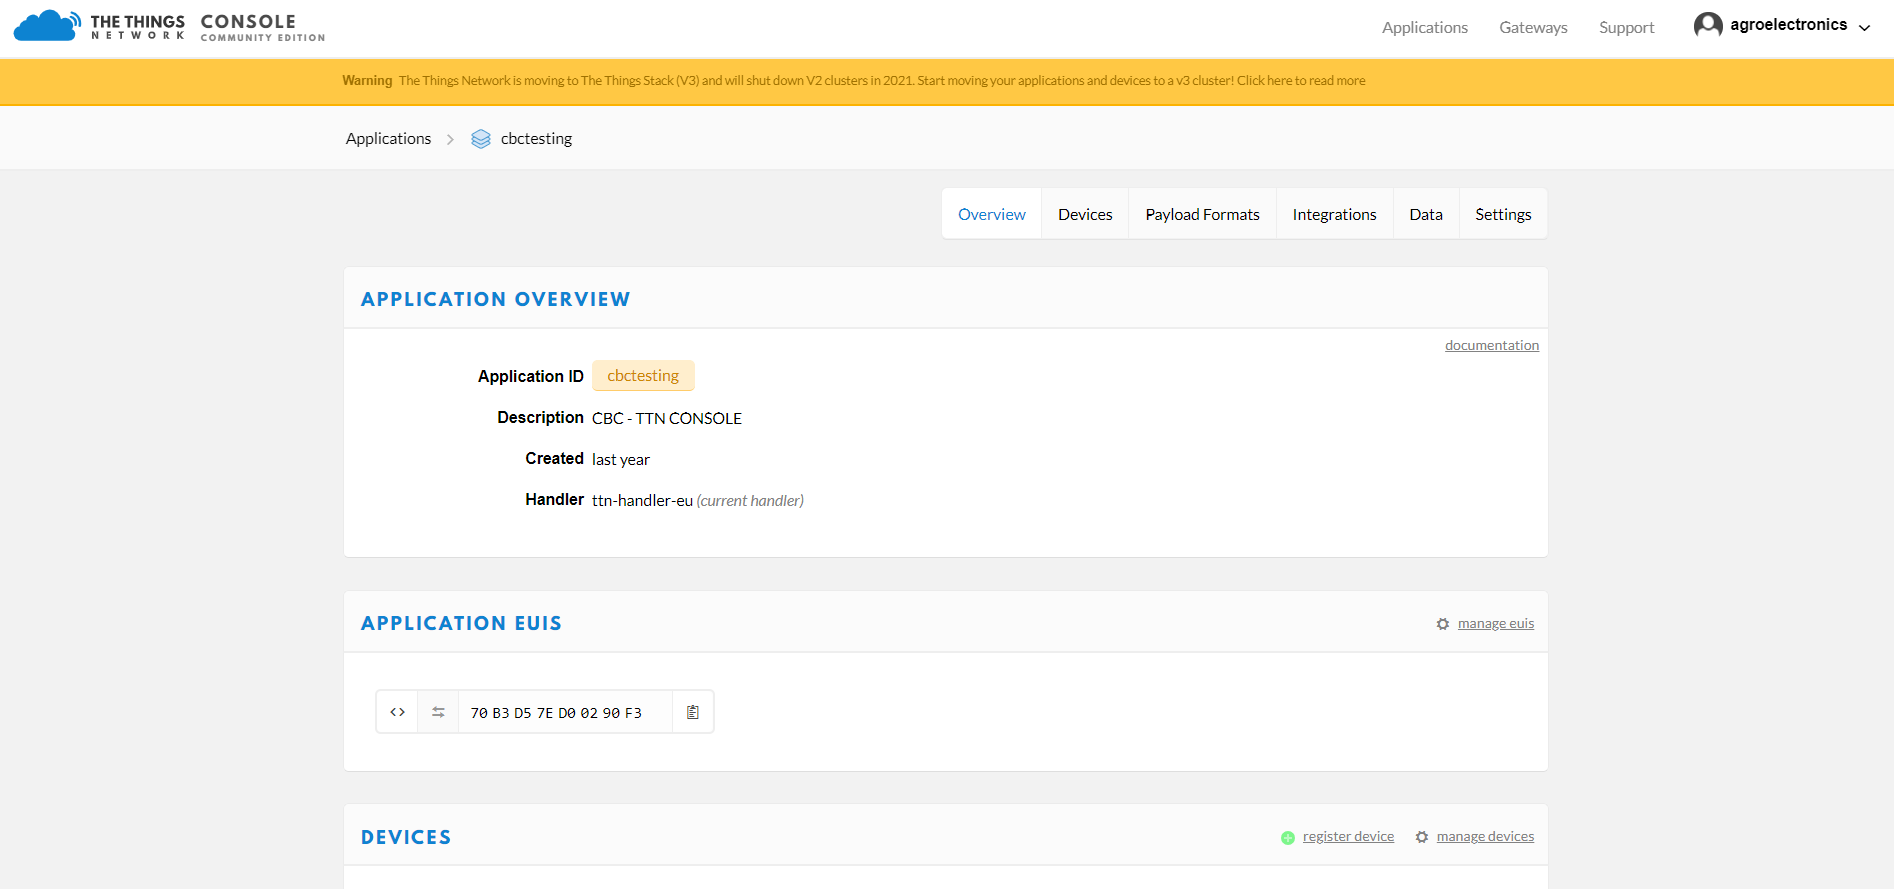Switch to the Payload Formats tab
The width and height of the screenshot is (1894, 889).
[1202, 214]
